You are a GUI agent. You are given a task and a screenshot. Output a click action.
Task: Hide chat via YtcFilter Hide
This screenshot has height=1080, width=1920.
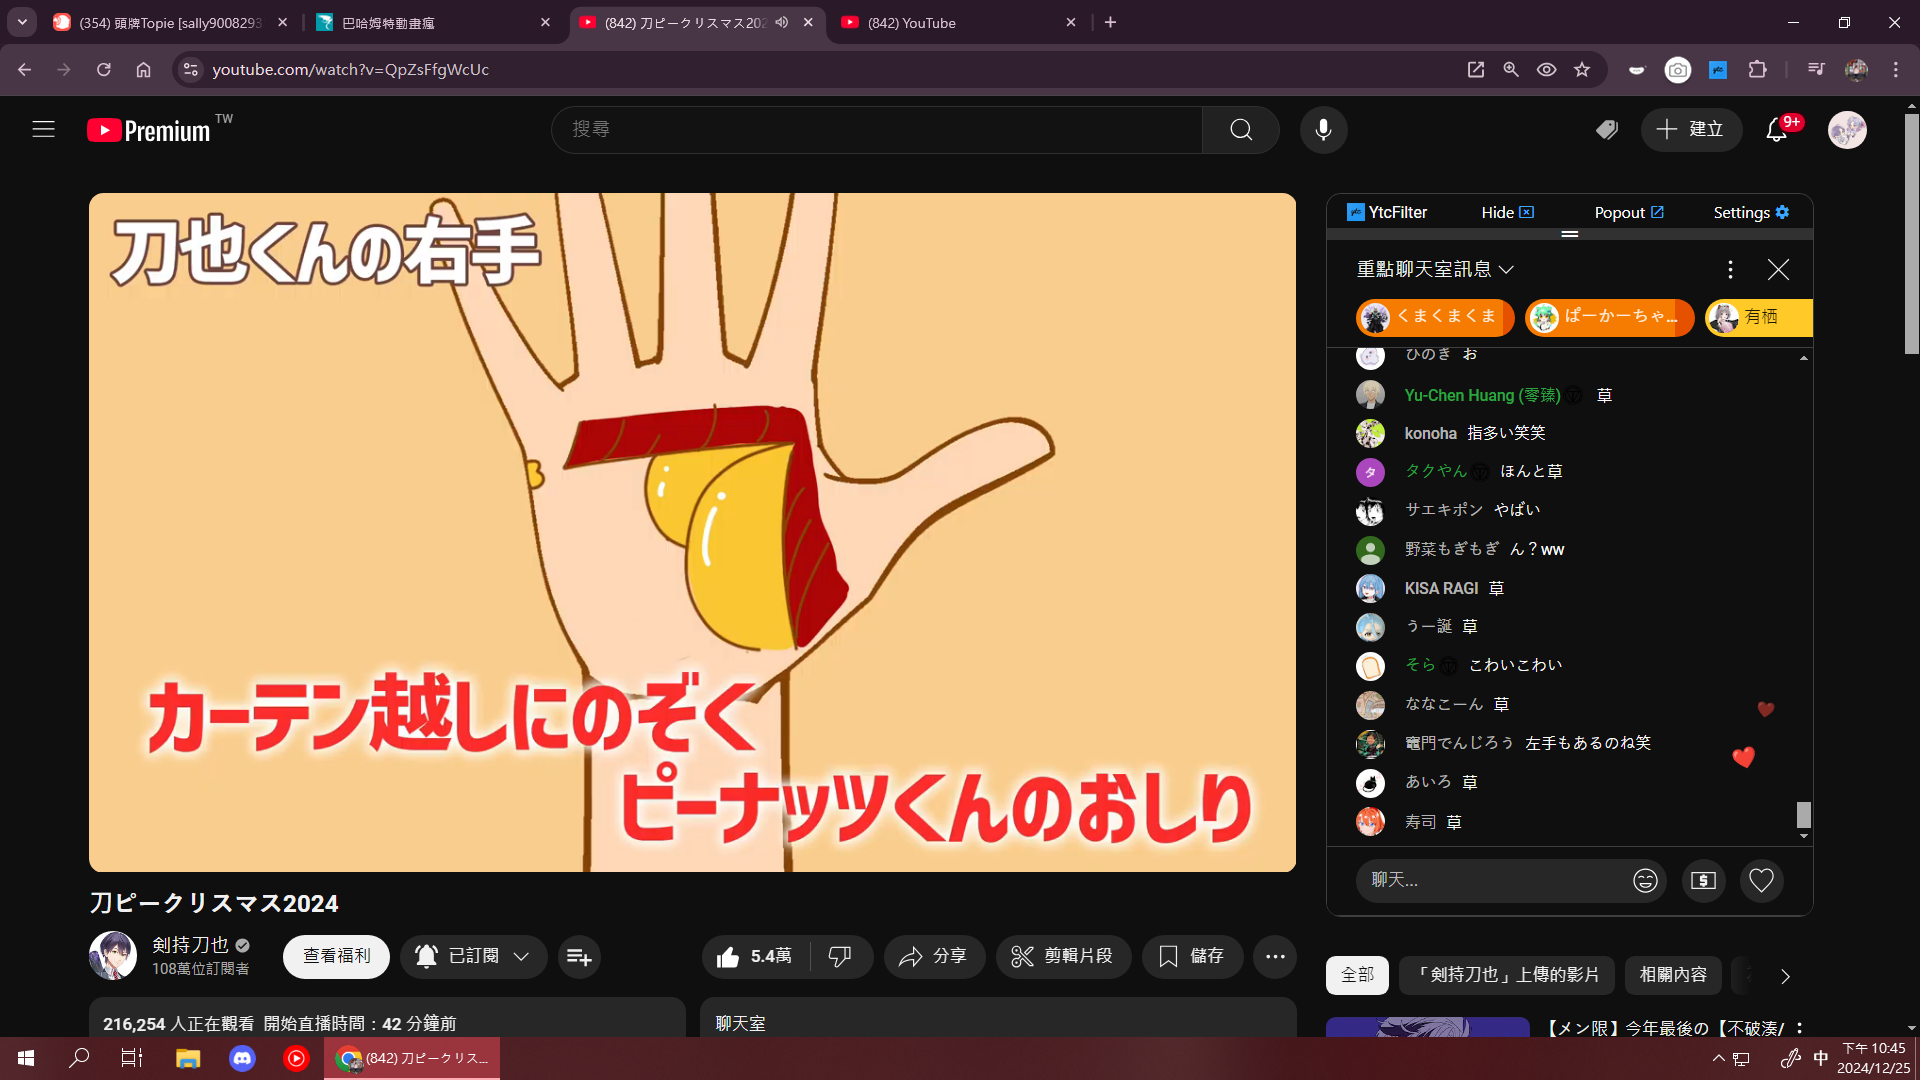point(1507,212)
